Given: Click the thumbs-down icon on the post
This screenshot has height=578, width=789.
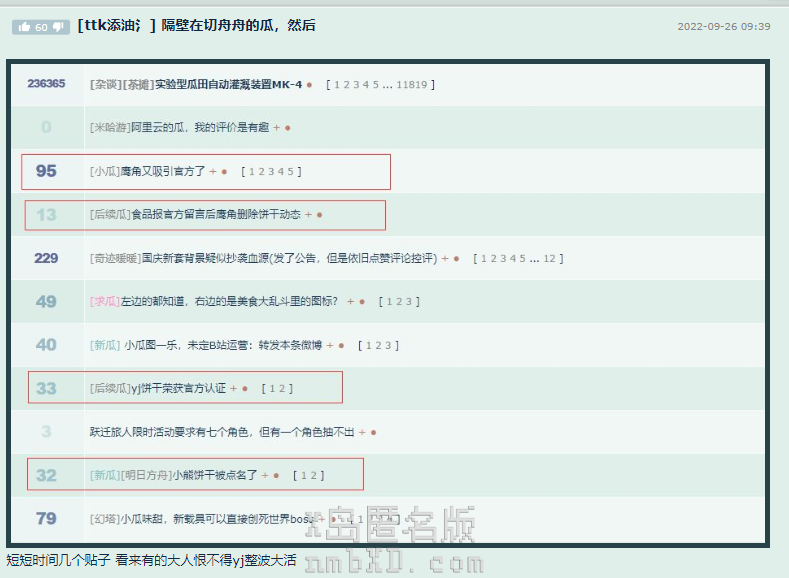Looking at the screenshot, I should (x=59, y=27).
